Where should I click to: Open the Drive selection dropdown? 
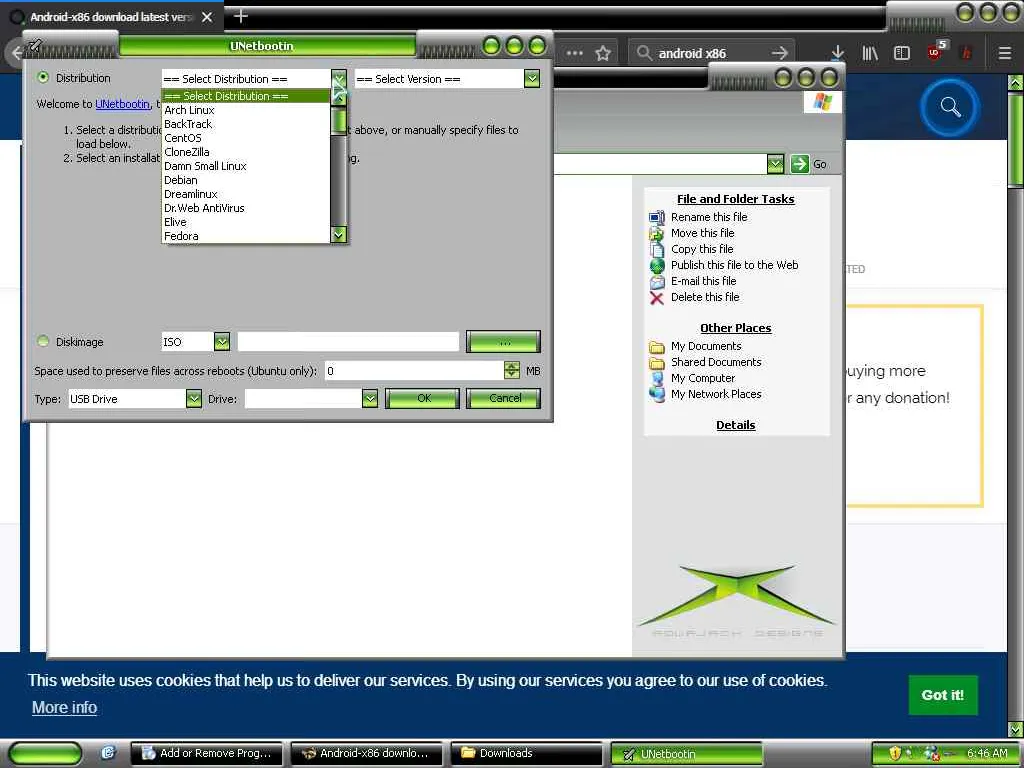[370, 398]
